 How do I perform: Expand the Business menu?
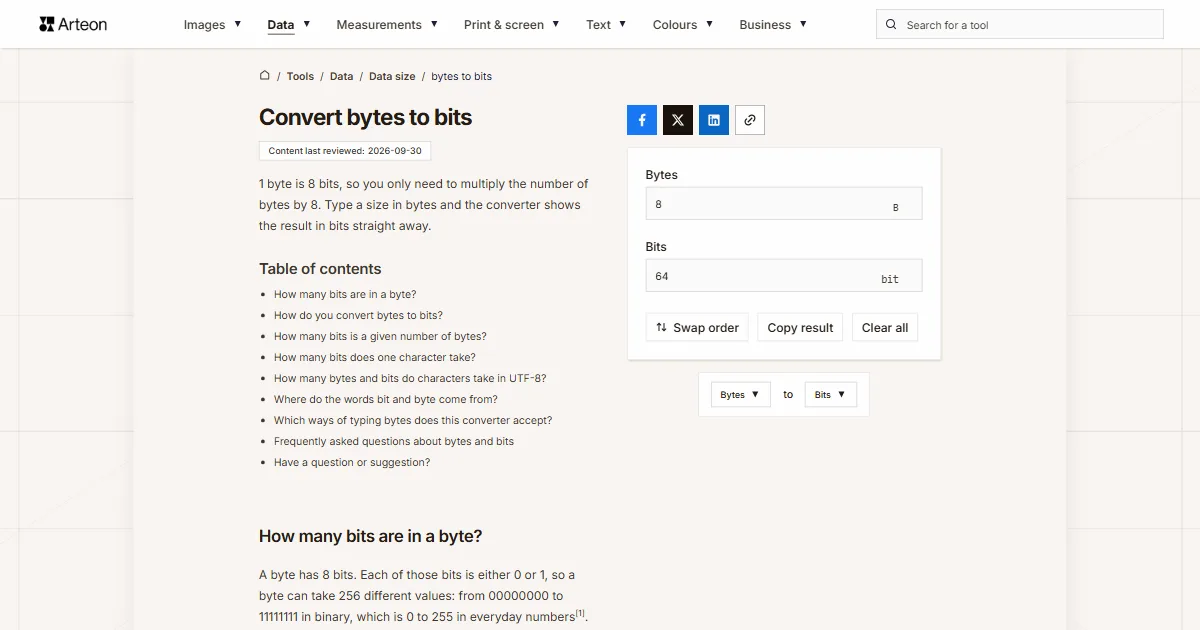(x=773, y=25)
